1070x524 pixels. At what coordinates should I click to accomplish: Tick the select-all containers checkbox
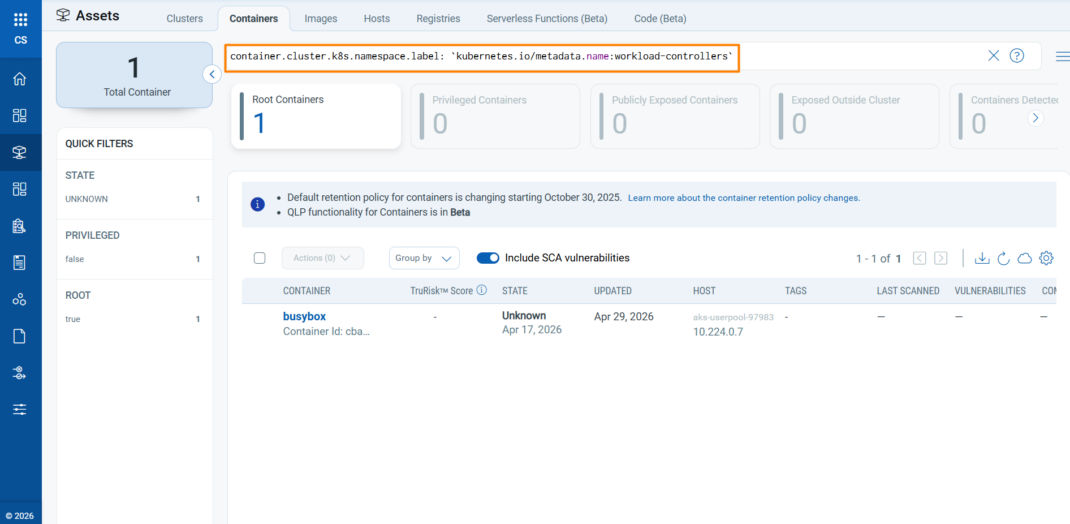coord(259,258)
